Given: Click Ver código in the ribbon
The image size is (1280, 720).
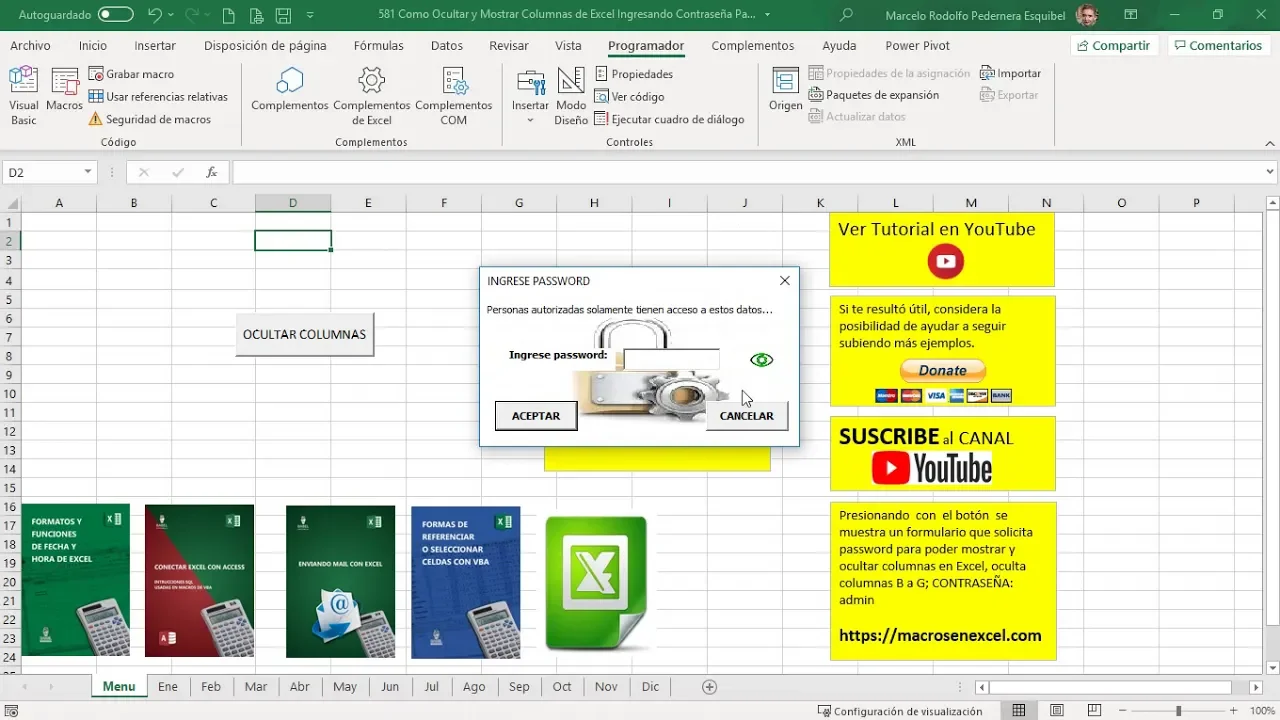Looking at the screenshot, I should click(629, 96).
